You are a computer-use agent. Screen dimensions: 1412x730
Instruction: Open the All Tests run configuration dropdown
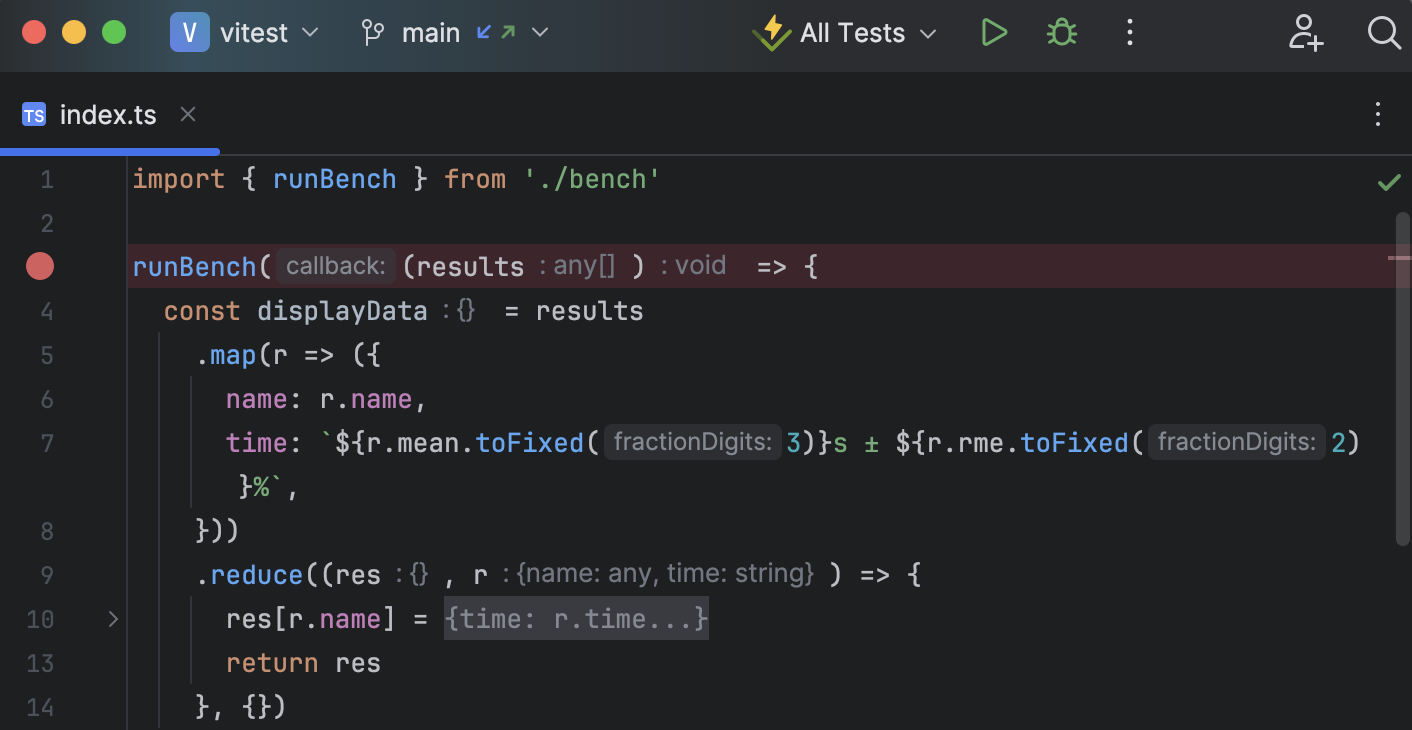[928, 32]
